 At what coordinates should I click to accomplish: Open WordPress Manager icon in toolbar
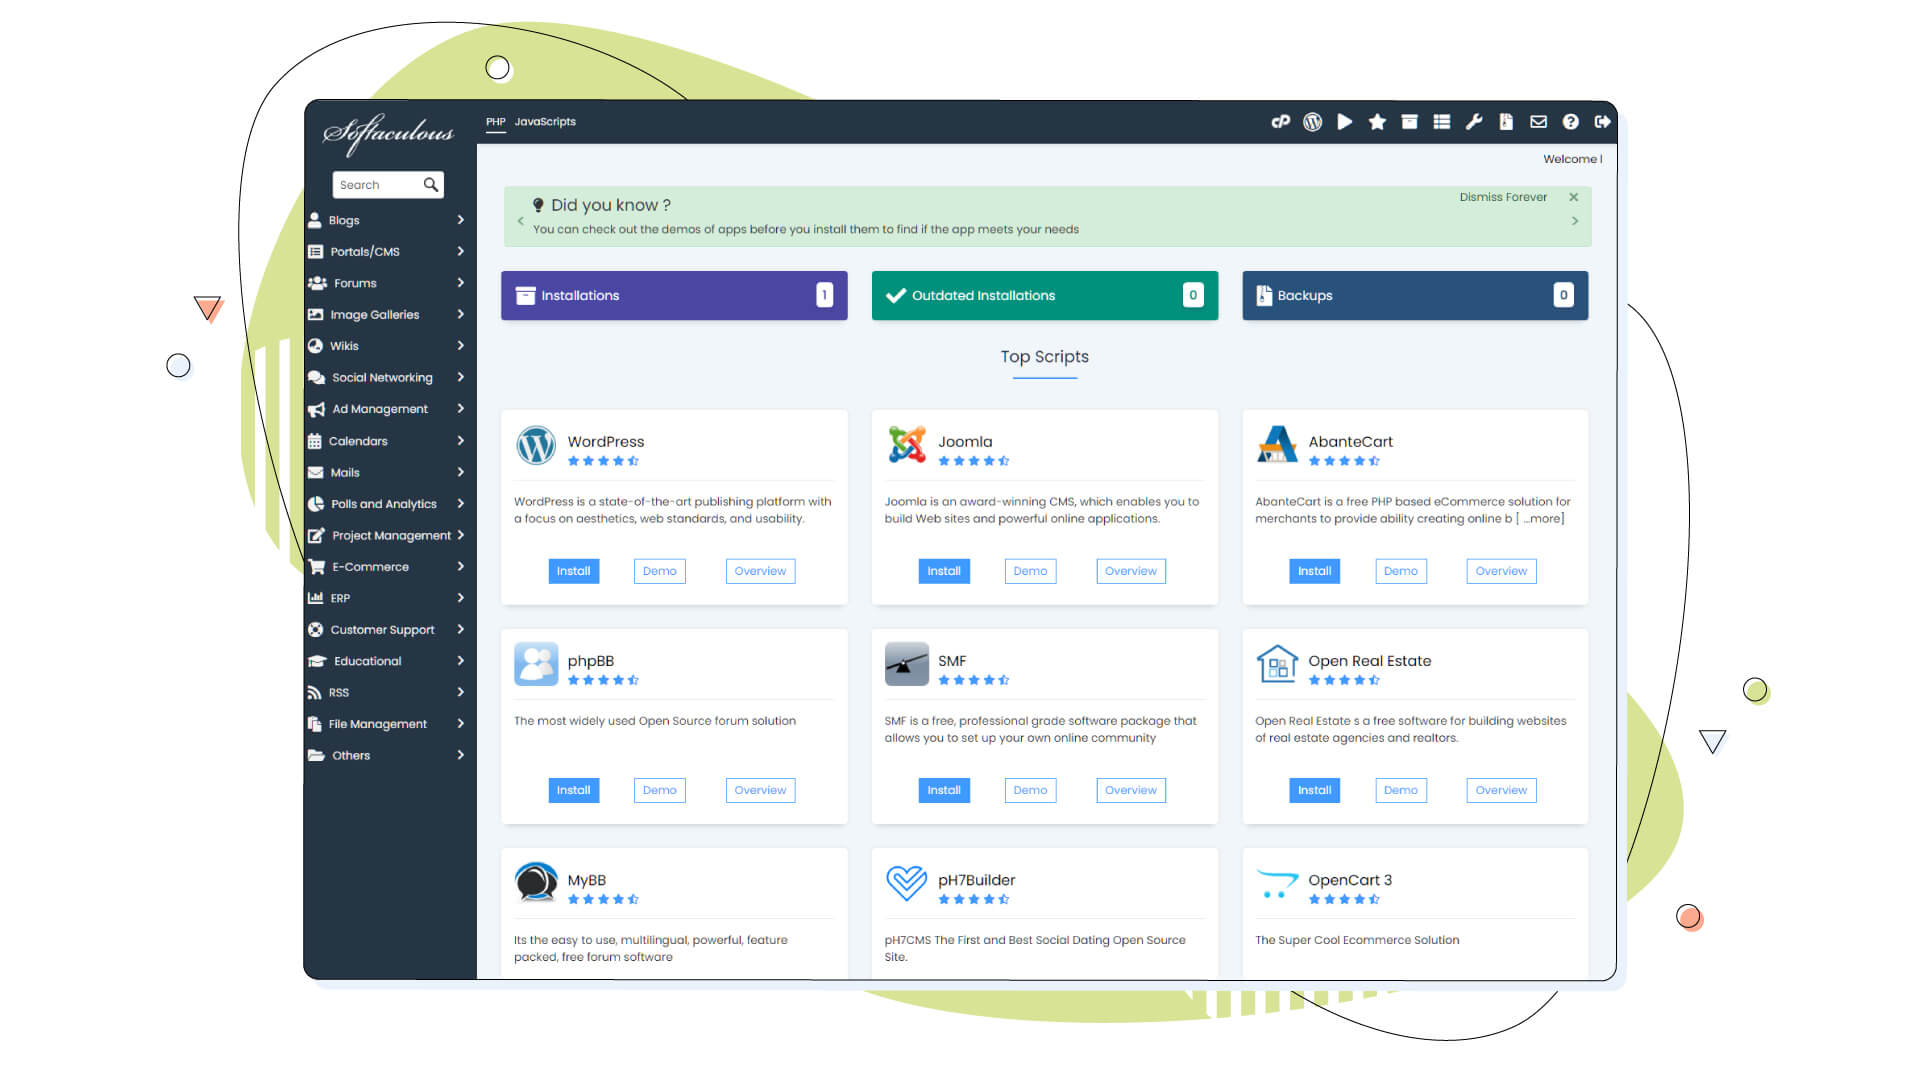click(1312, 122)
